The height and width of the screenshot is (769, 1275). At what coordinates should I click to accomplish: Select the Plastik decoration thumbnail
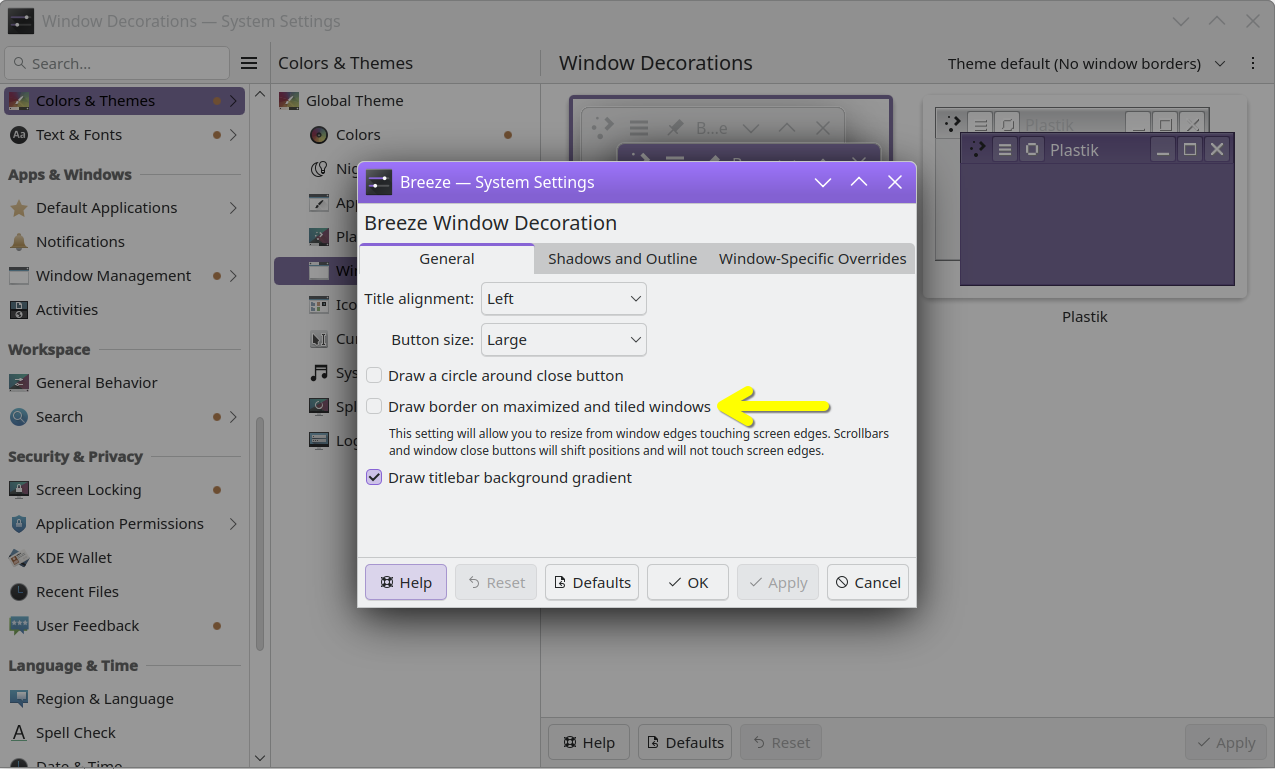pos(1085,197)
